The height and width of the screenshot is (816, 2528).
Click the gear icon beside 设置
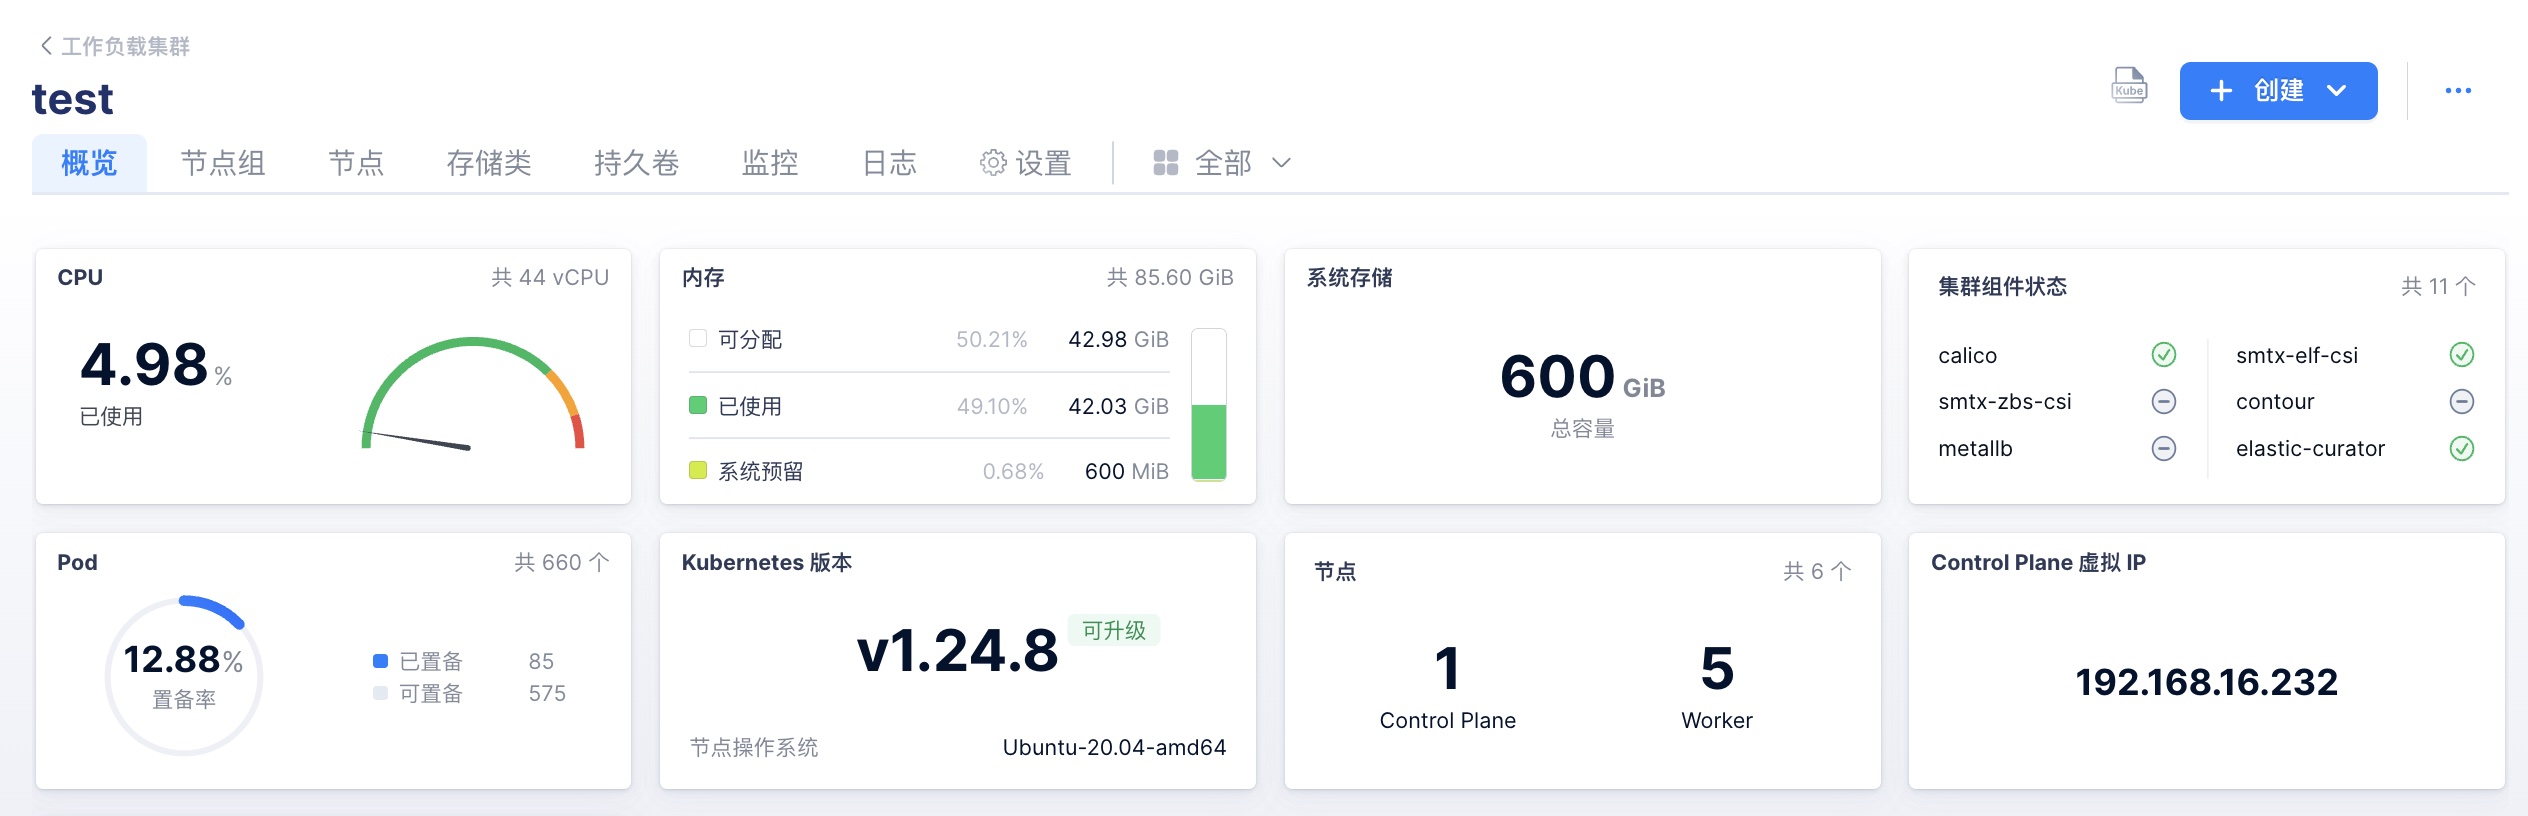(x=993, y=162)
